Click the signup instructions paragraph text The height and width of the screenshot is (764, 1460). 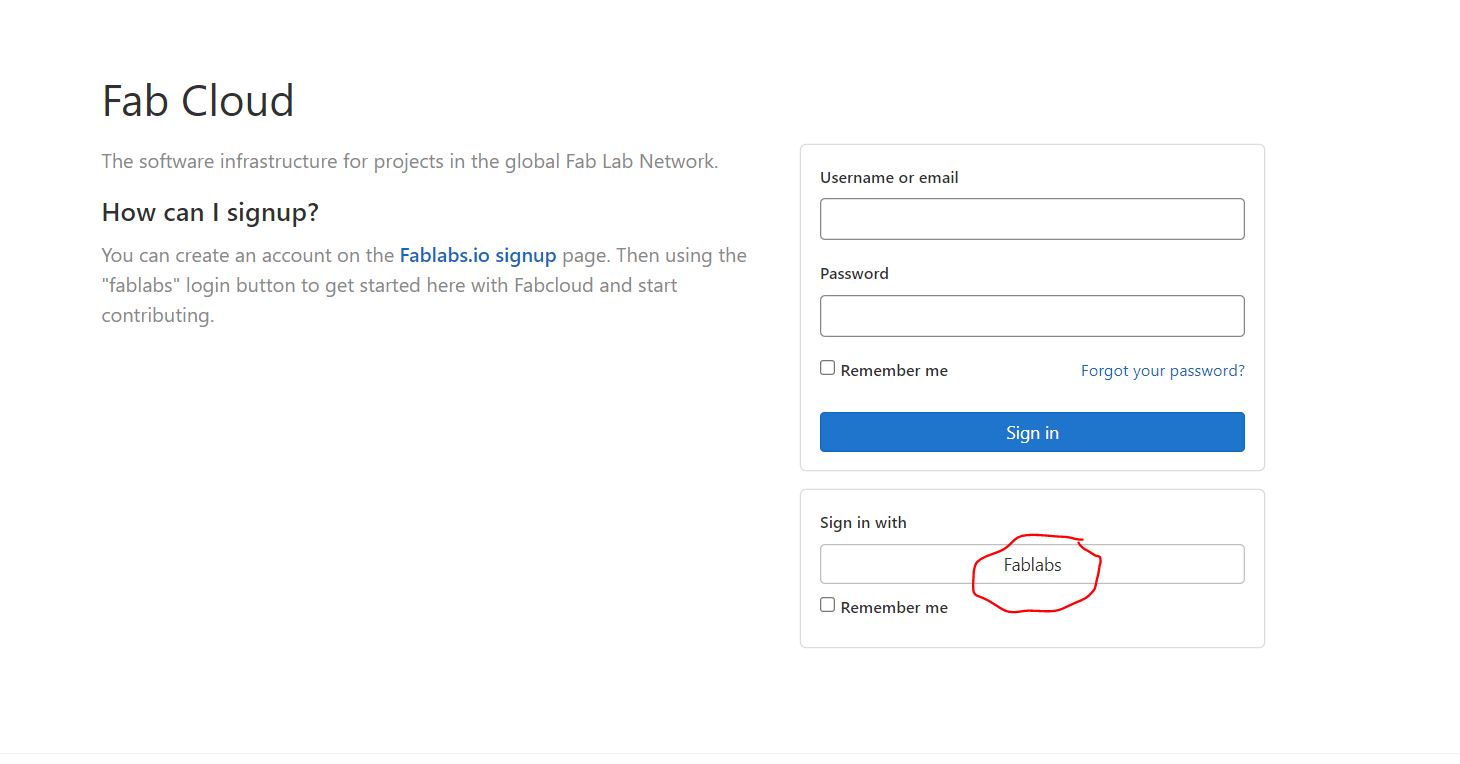[x=424, y=285]
